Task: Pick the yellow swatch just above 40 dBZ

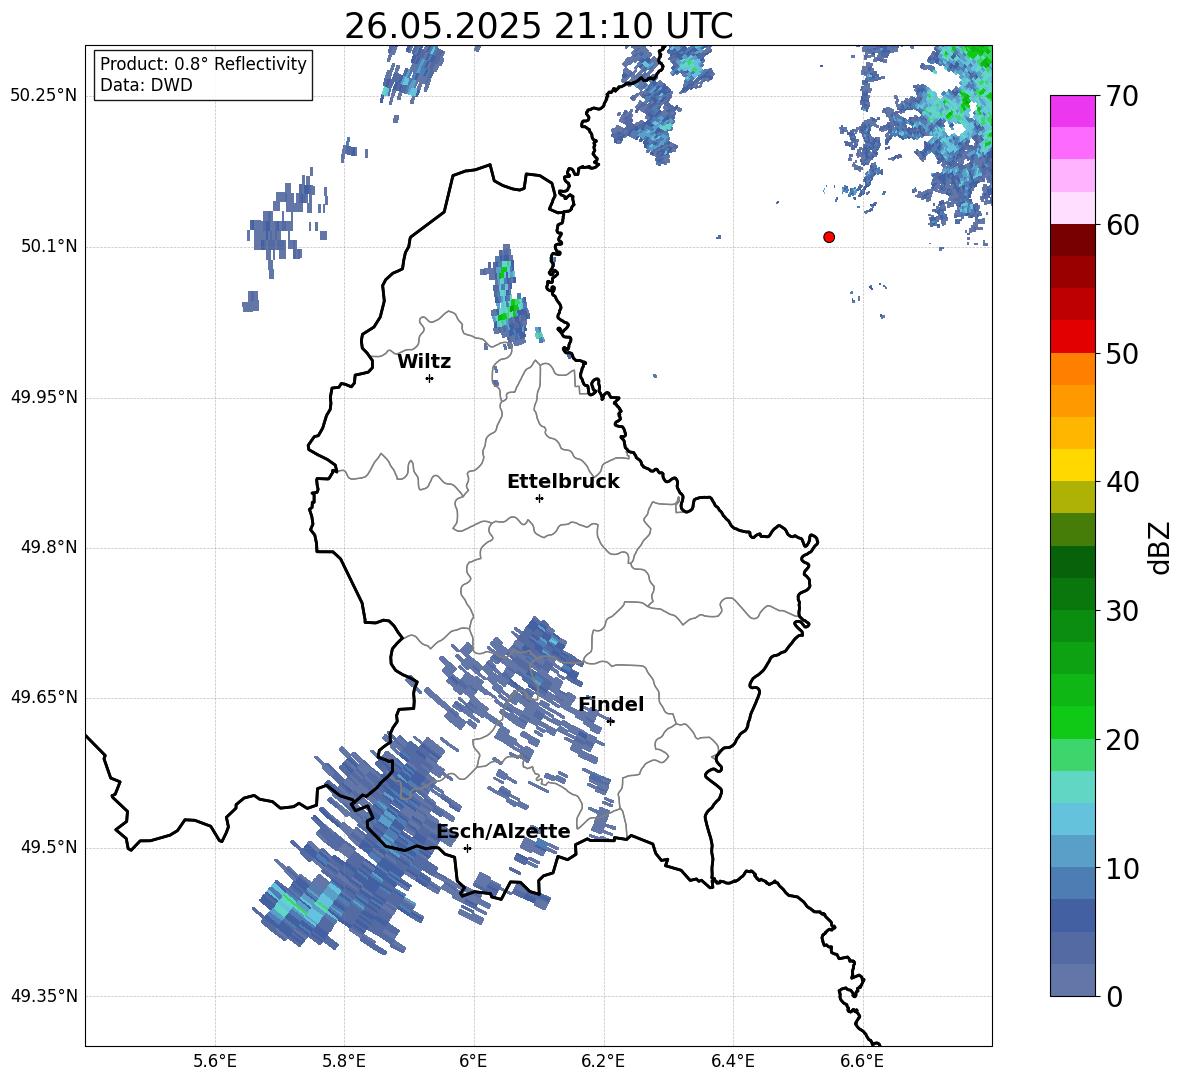Action: point(1073,465)
